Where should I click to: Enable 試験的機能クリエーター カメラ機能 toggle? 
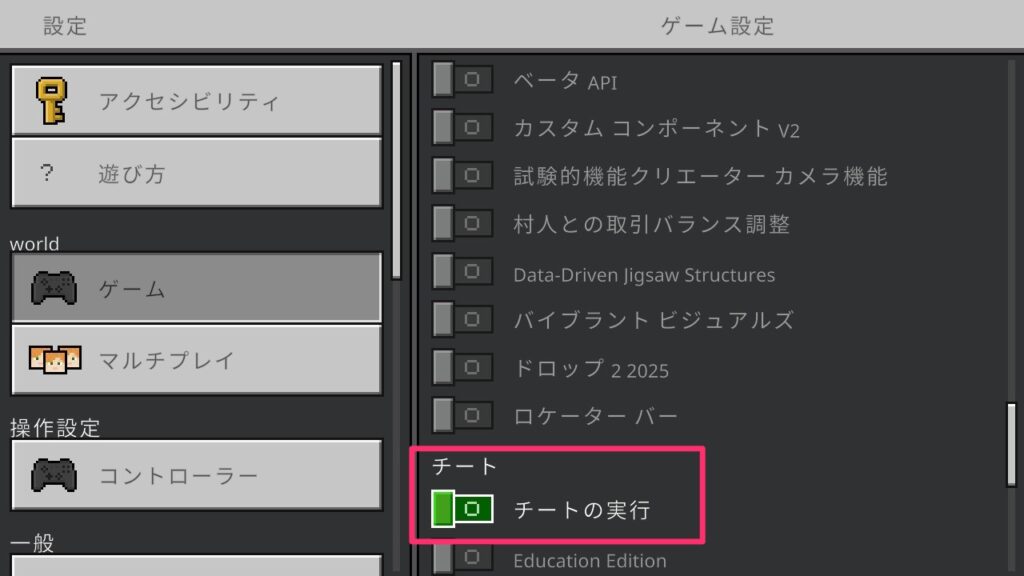[x=462, y=176]
